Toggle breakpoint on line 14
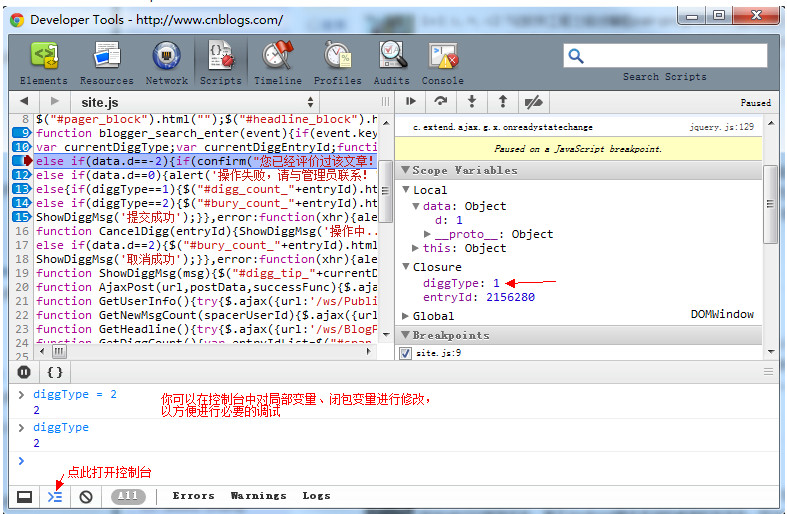 point(22,203)
